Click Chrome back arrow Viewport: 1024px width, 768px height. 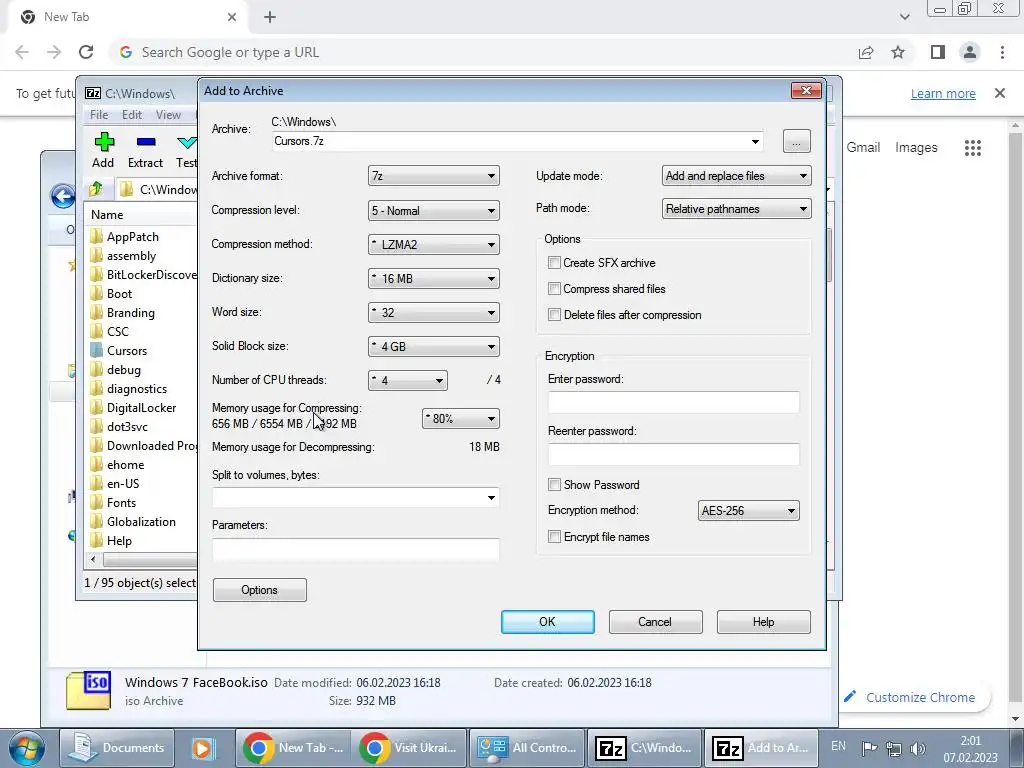coord(22,52)
